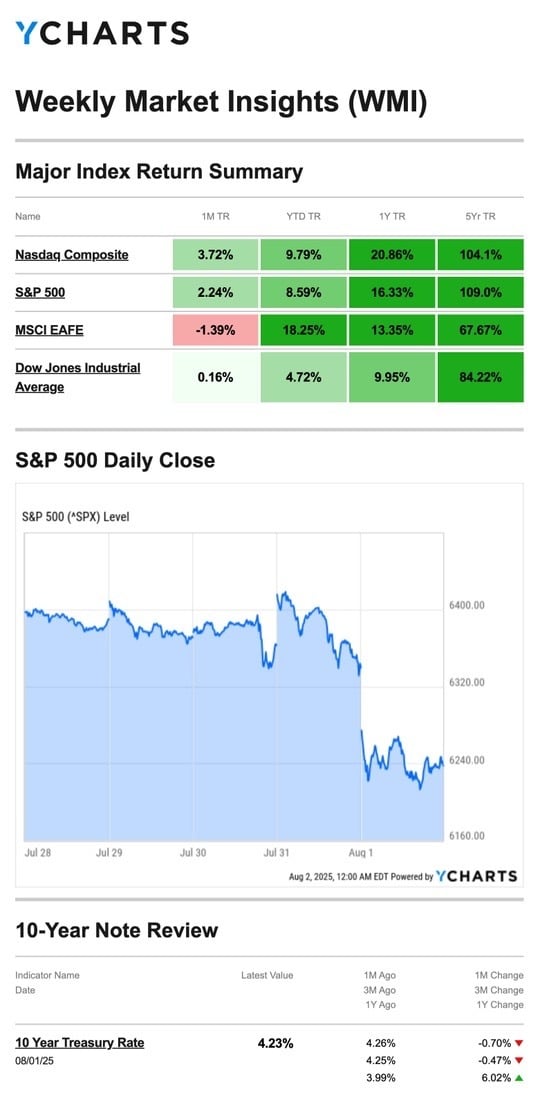Click the YCharts logo under the chart

pyautogui.click(x=476, y=876)
